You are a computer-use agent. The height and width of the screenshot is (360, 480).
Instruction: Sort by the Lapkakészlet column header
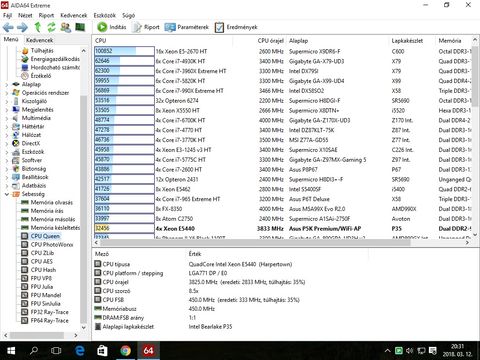(412, 40)
